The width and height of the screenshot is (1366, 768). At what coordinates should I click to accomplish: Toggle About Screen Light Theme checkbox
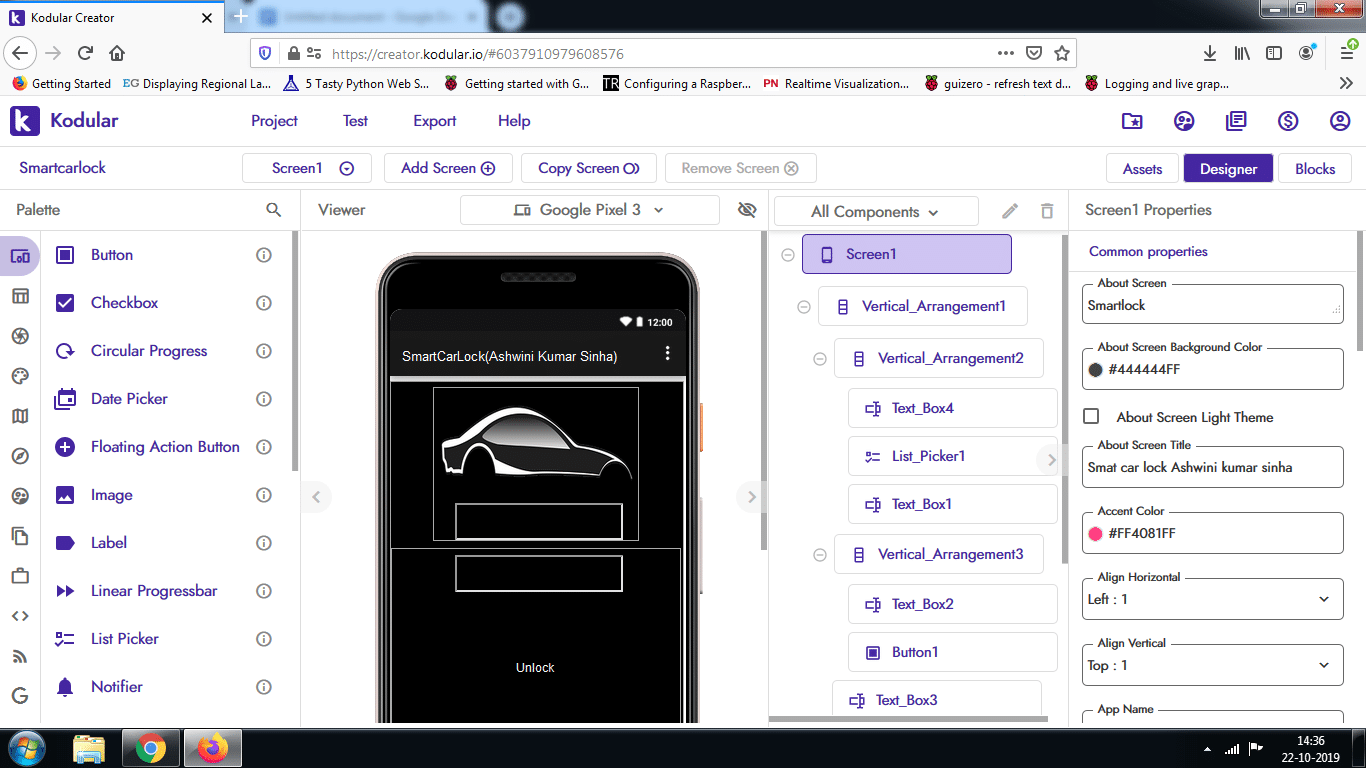tap(1090, 418)
